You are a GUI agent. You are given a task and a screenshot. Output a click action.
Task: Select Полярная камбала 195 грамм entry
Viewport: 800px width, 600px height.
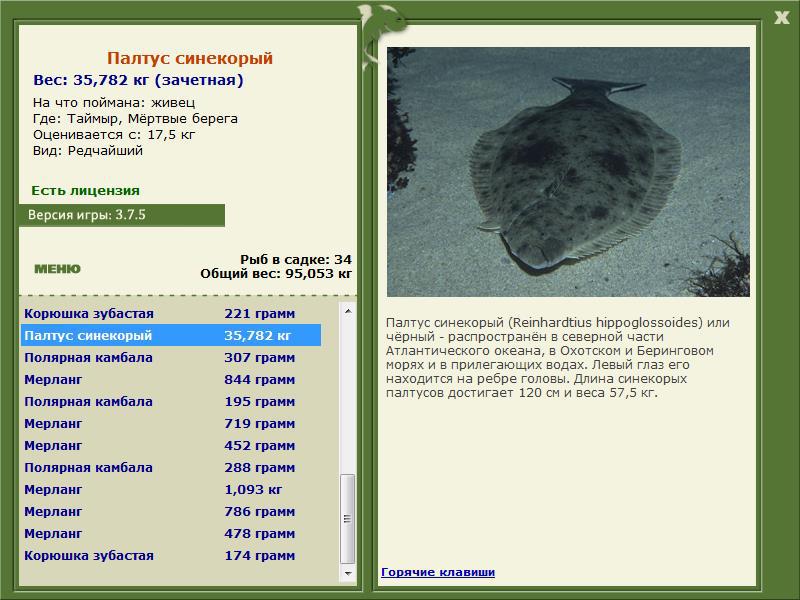pos(171,401)
